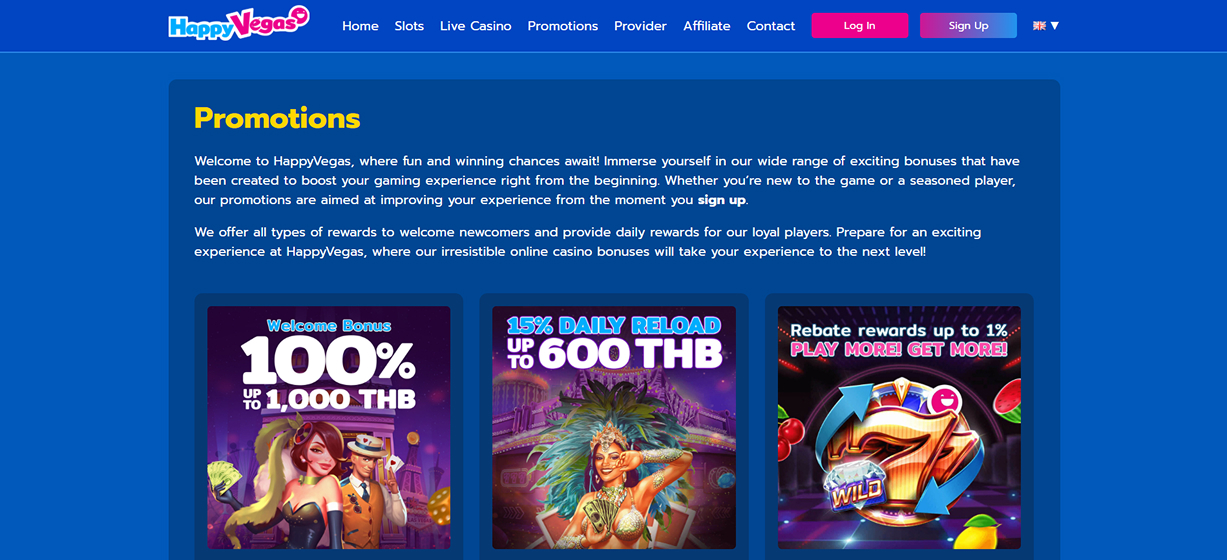The height and width of the screenshot is (560, 1227).
Task: Select Promotions in the navigation bar
Action: pos(563,26)
